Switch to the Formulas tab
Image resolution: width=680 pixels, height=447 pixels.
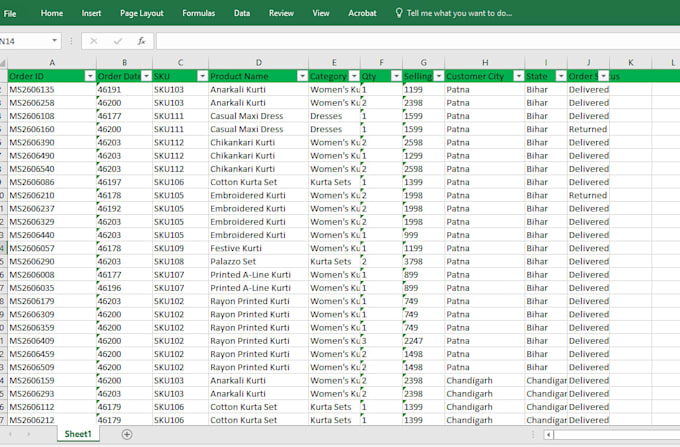[x=199, y=13]
